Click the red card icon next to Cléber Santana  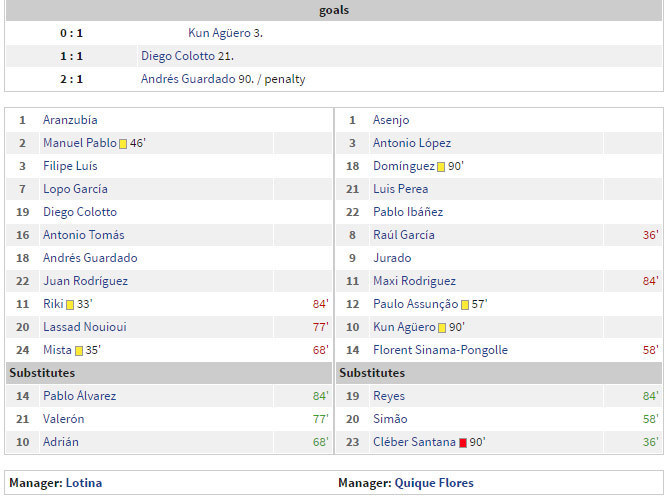[x=463, y=442]
